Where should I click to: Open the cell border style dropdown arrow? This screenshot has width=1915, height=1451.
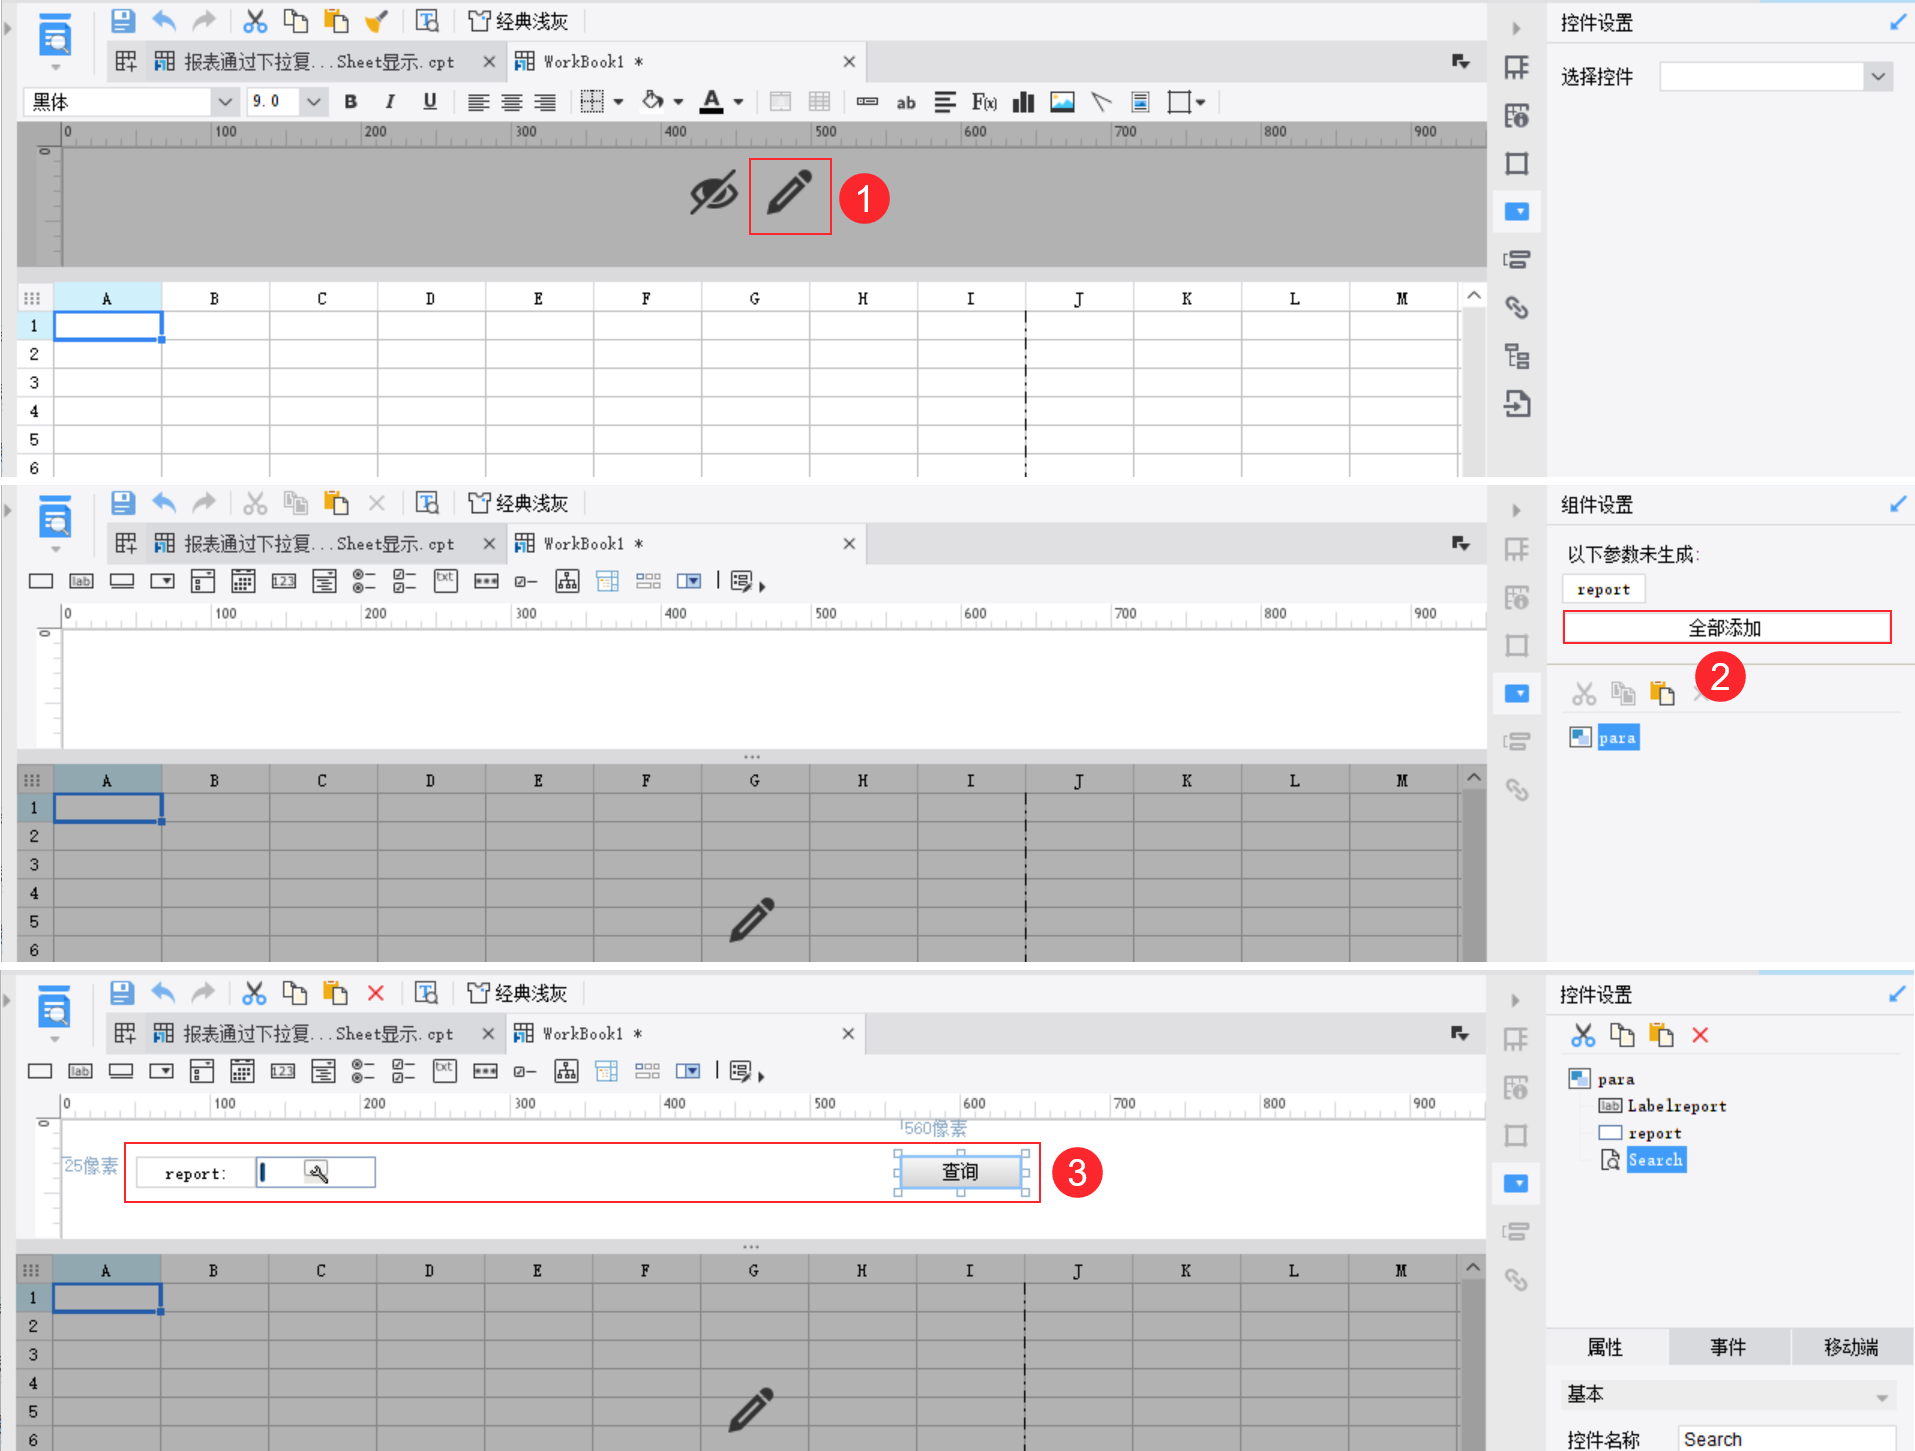click(x=619, y=102)
